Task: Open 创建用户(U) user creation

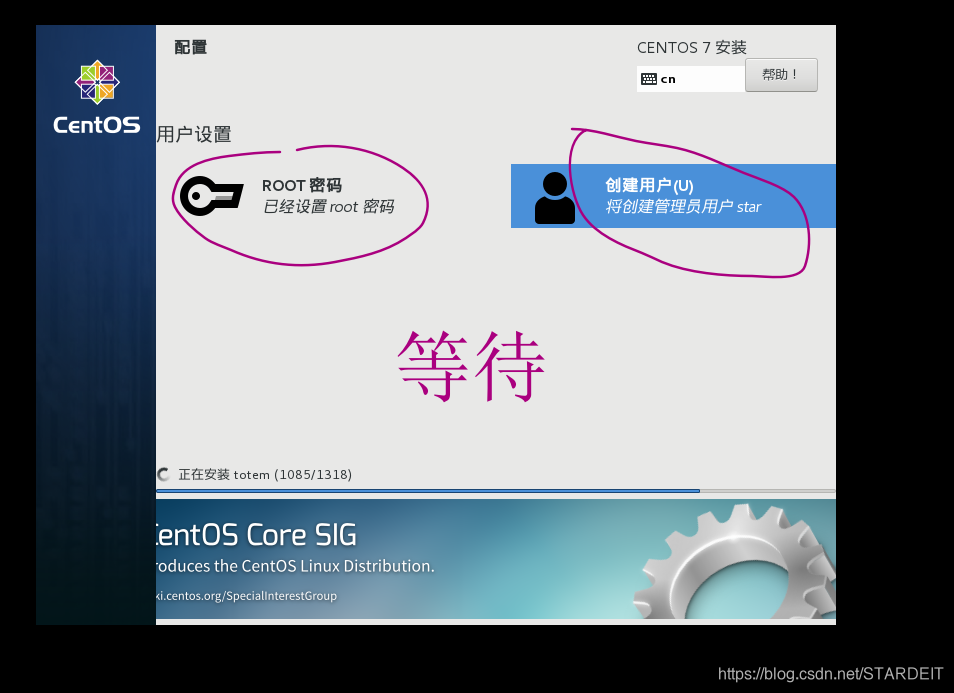Action: tap(673, 196)
